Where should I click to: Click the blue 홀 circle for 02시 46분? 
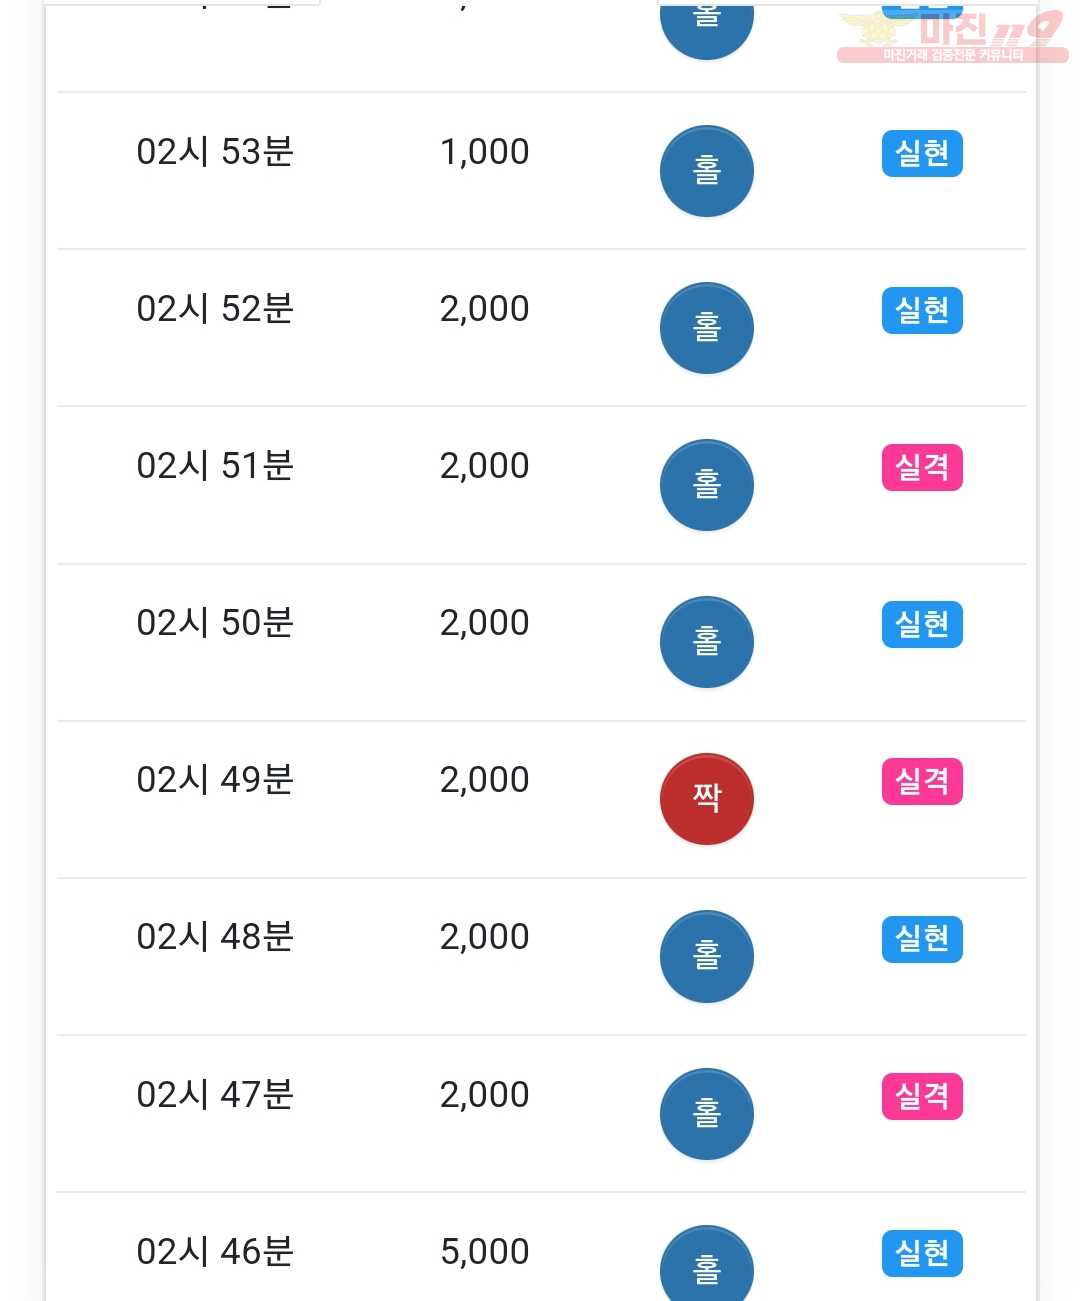pos(706,1263)
